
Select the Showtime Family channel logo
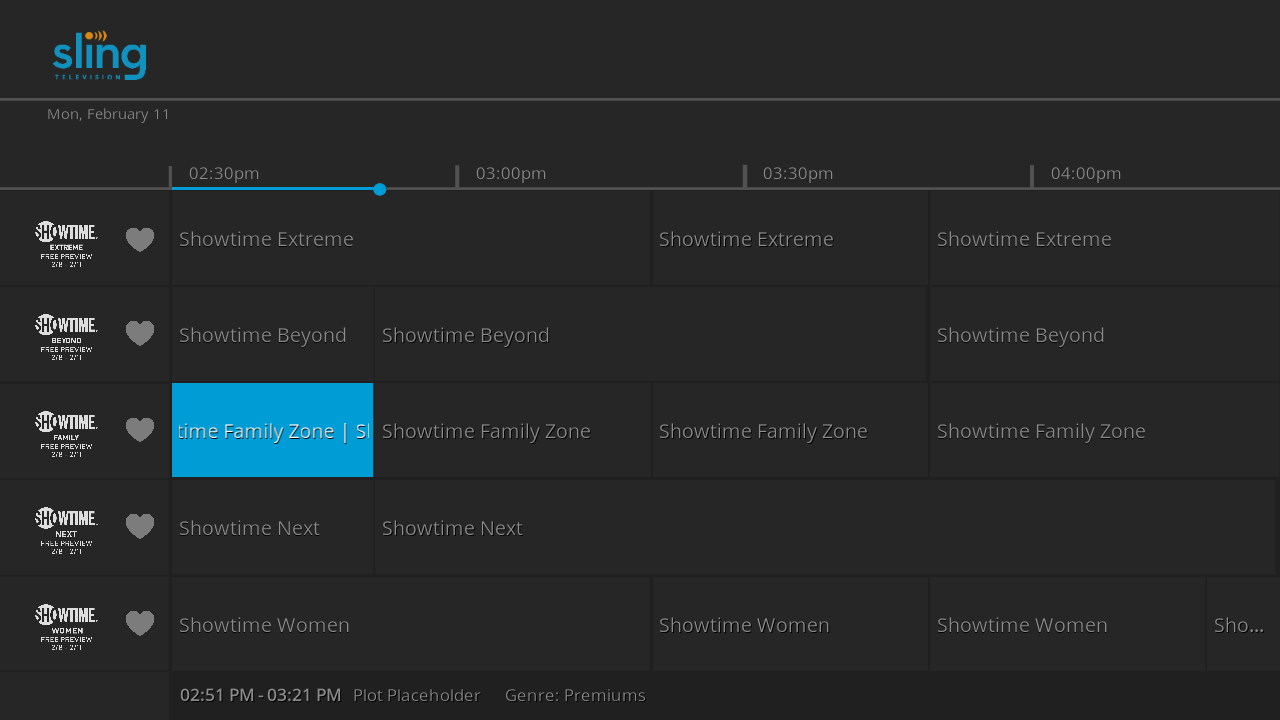point(66,431)
